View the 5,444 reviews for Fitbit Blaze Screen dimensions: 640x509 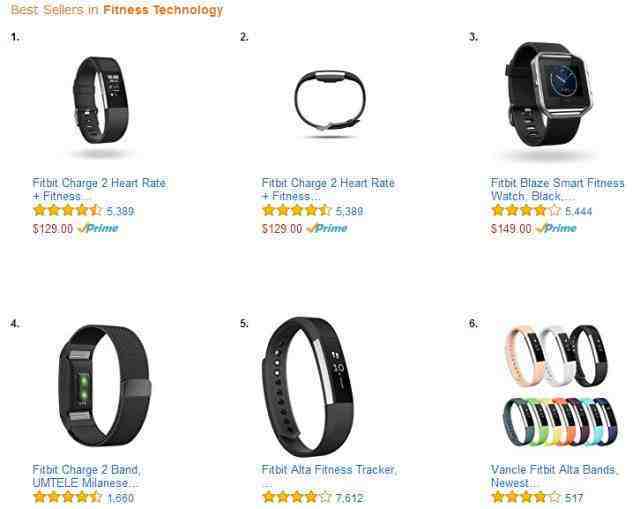tap(578, 211)
